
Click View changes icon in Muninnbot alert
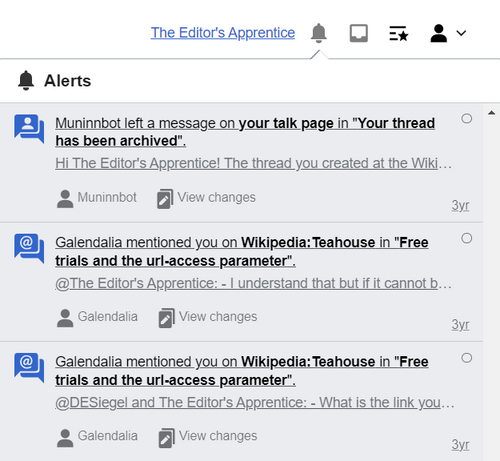tap(165, 199)
